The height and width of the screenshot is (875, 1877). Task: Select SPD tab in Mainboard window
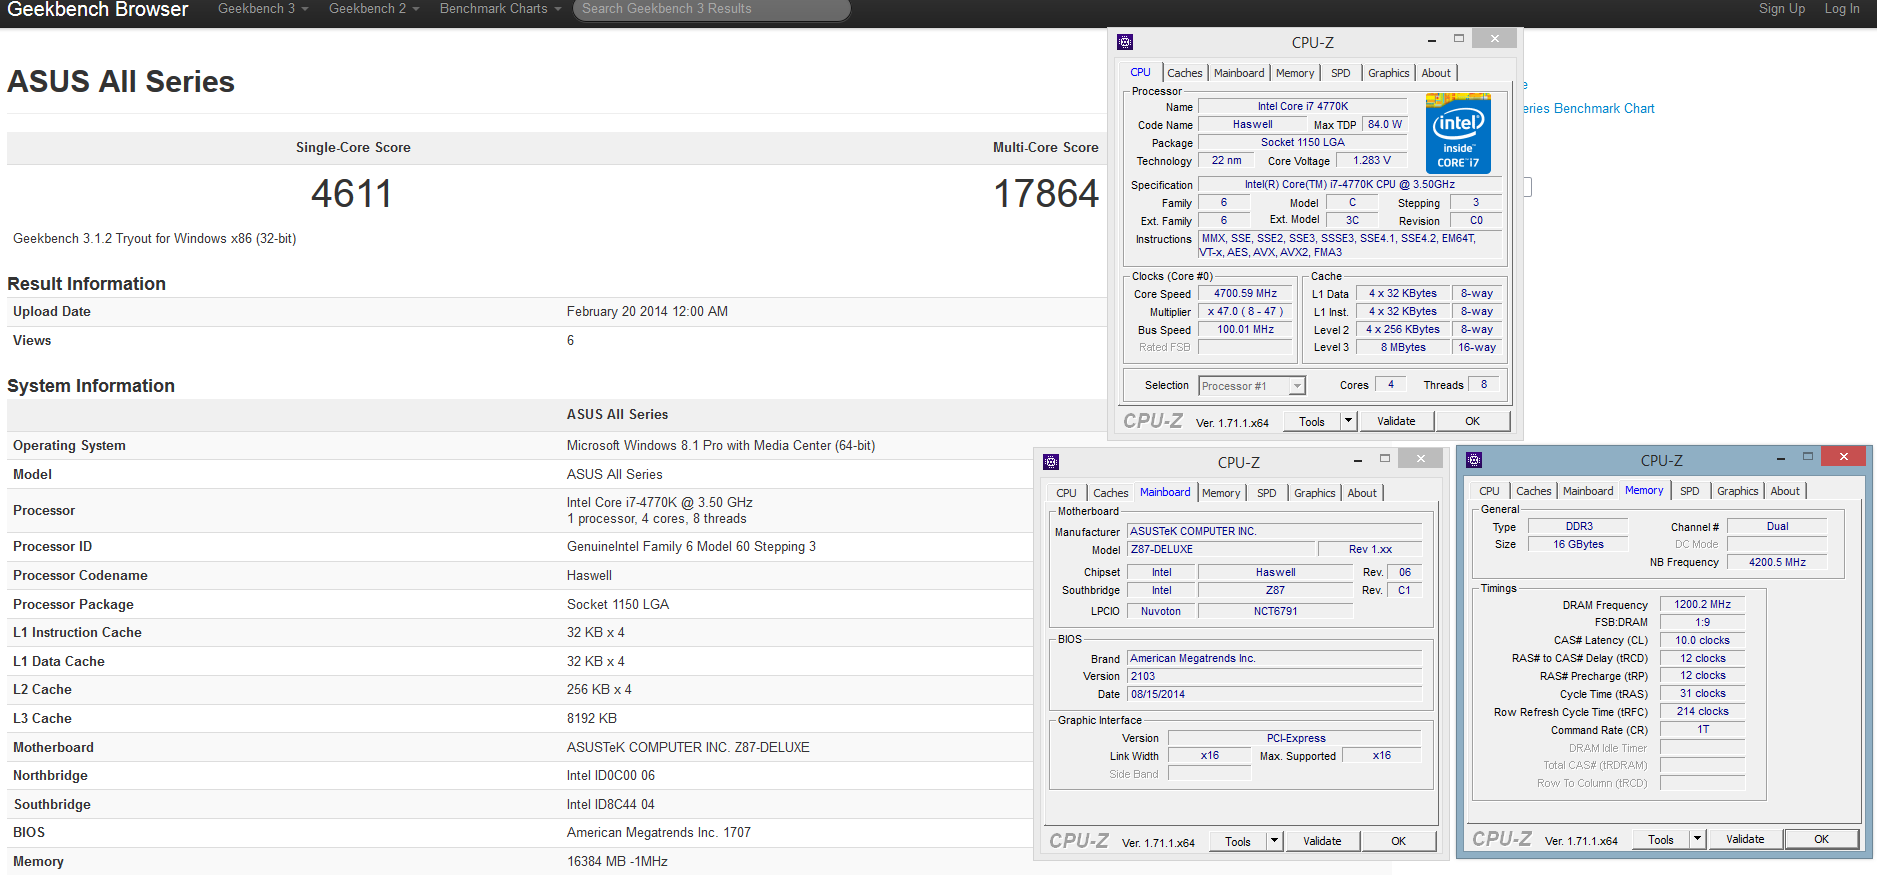(1267, 493)
